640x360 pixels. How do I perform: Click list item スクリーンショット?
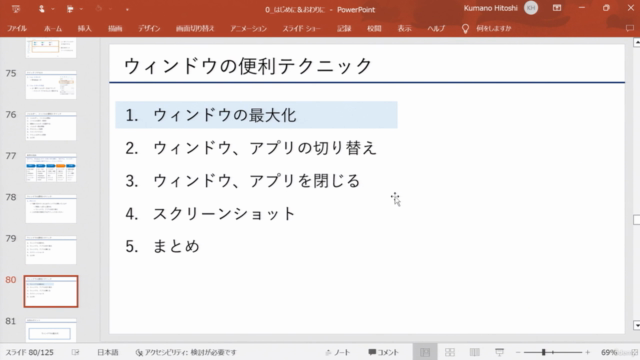(x=224, y=213)
